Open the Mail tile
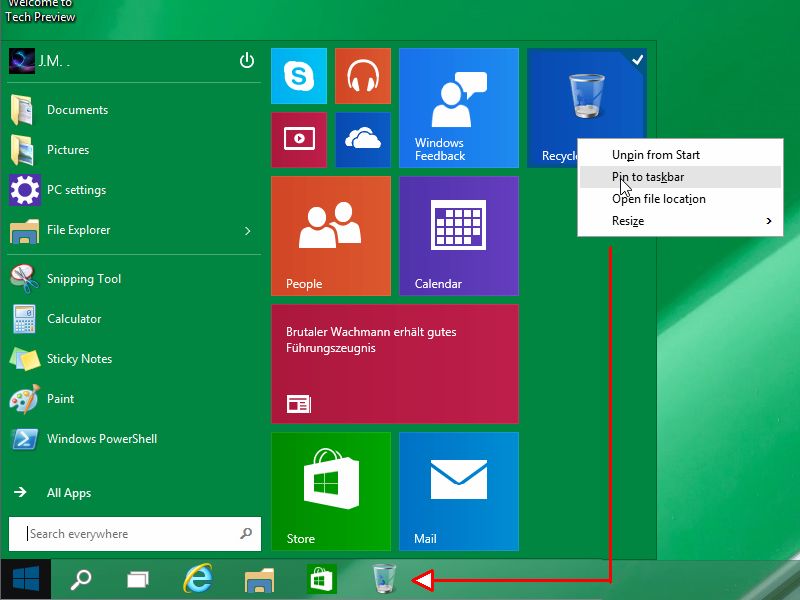Screen dimensions: 800x600 pos(459,491)
